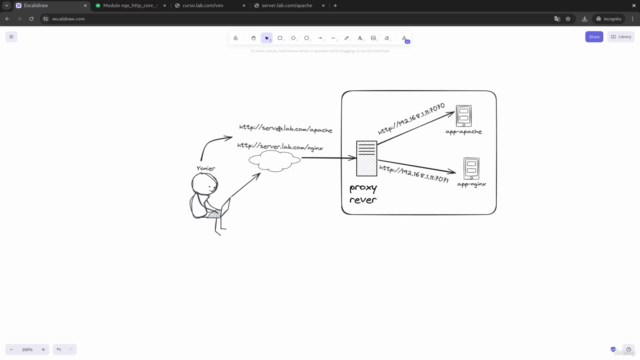Screen dimensions: 640x360
Task: Click the Incognito indicator
Action: point(609,19)
